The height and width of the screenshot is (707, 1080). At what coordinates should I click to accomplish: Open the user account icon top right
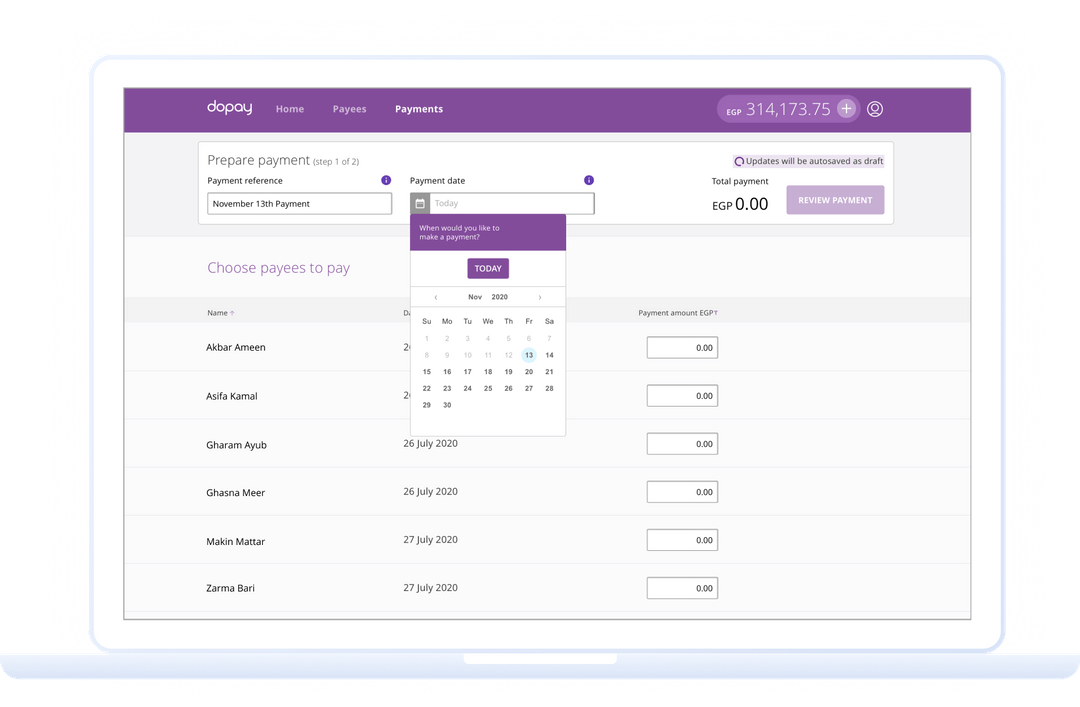click(x=875, y=109)
